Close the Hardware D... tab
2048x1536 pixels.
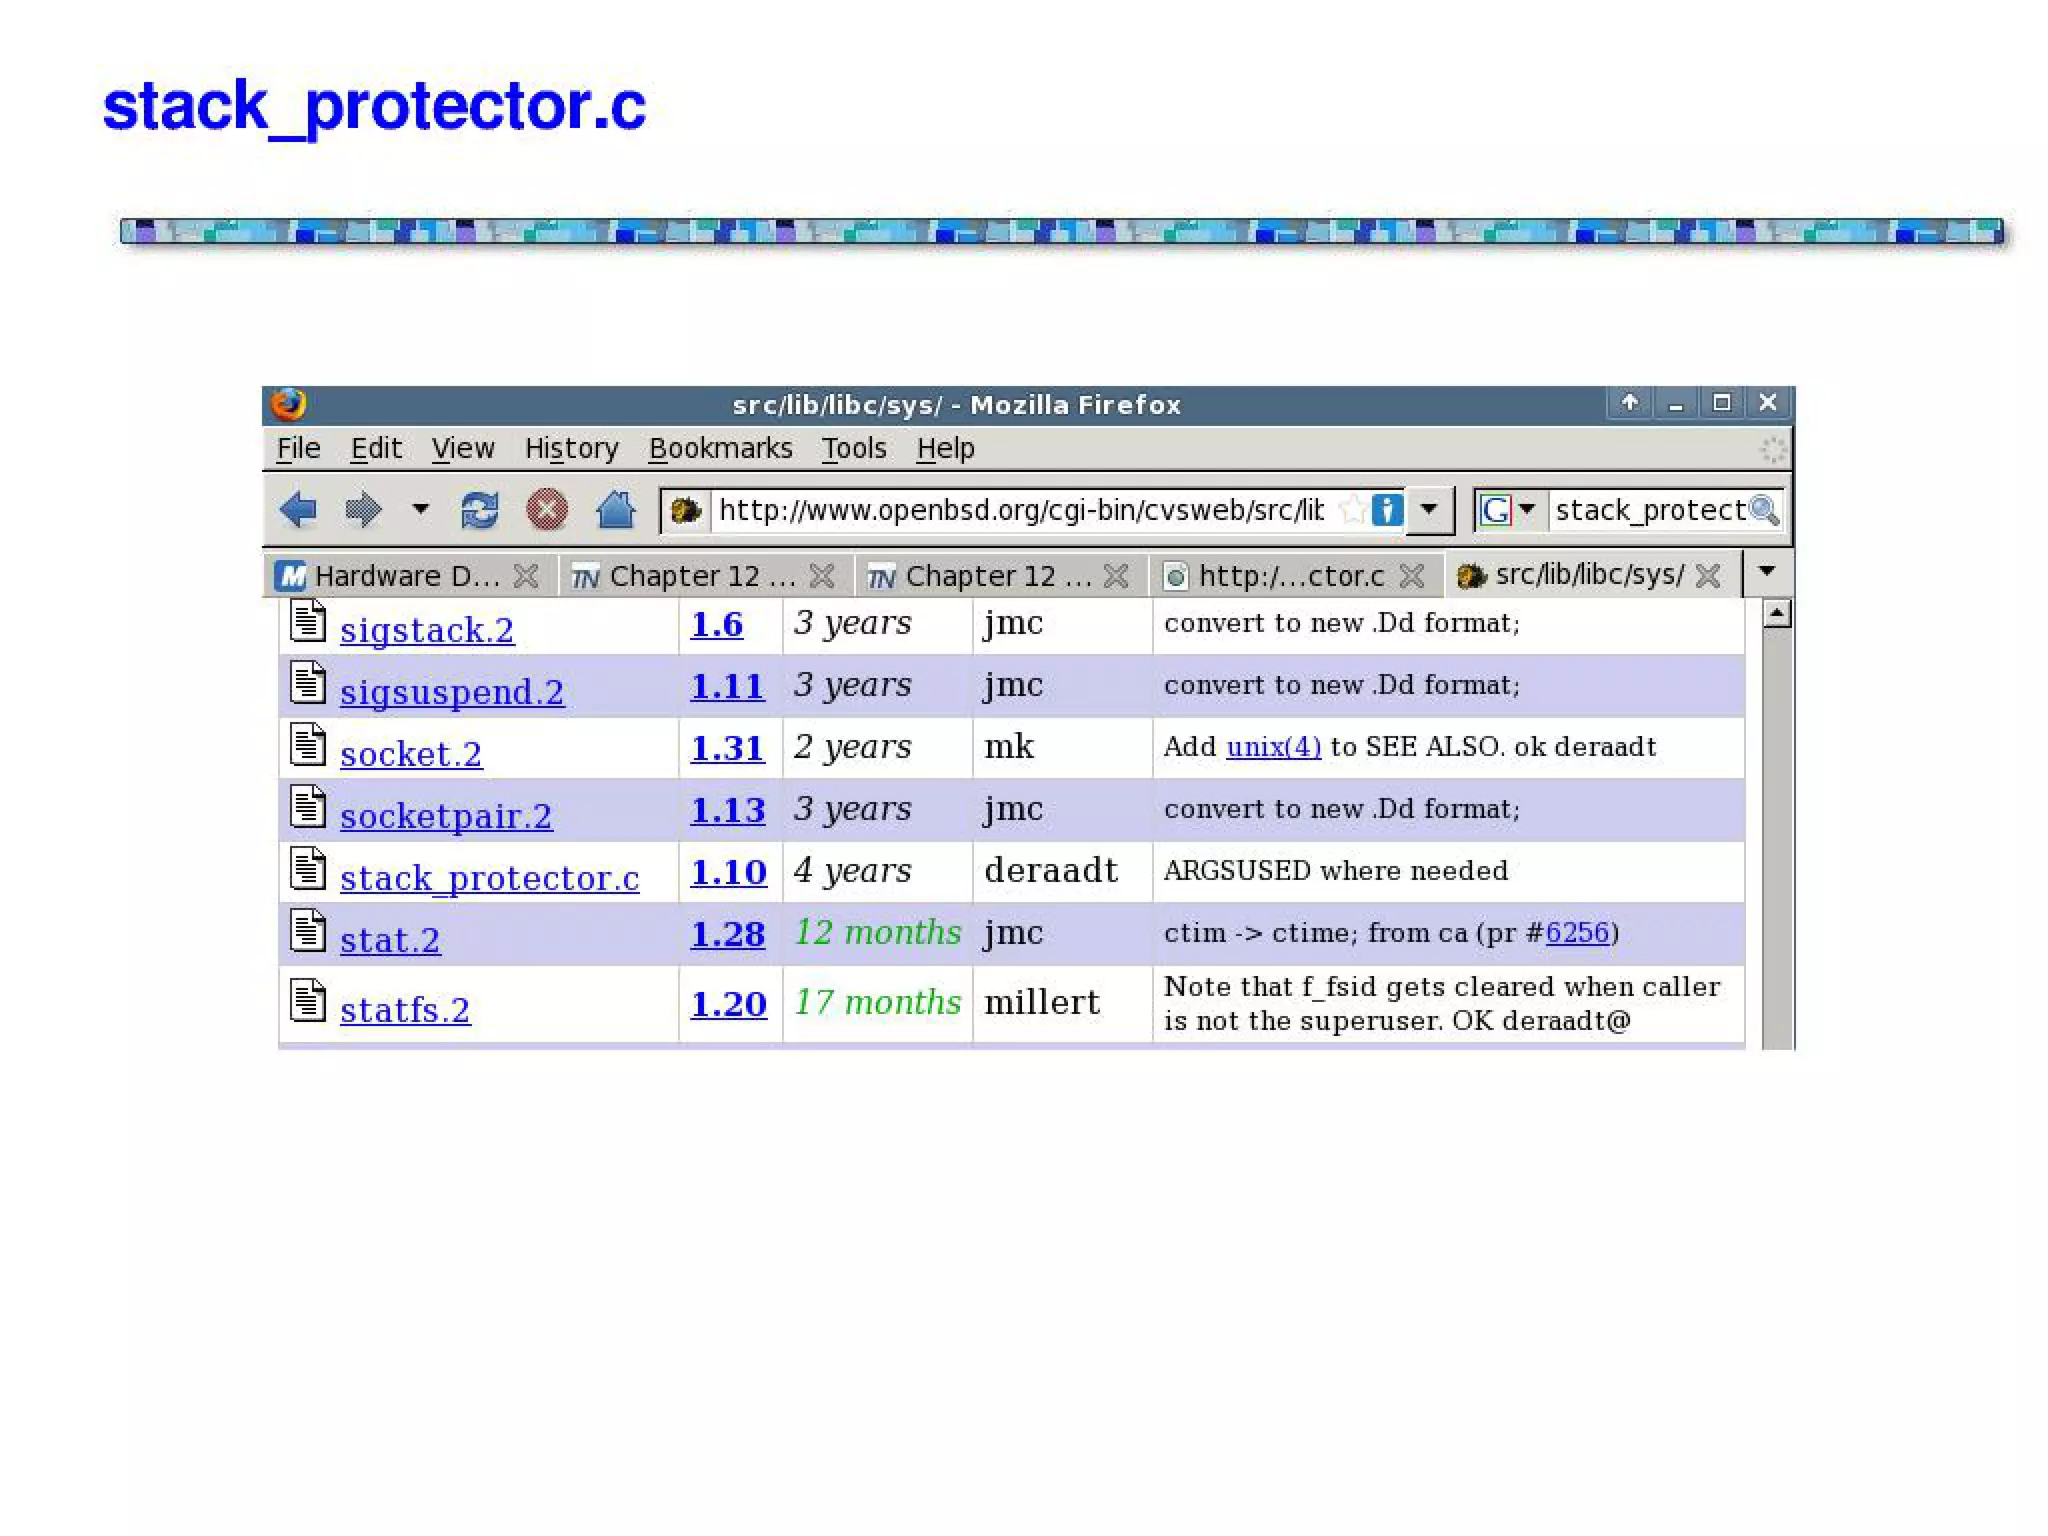coord(526,576)
